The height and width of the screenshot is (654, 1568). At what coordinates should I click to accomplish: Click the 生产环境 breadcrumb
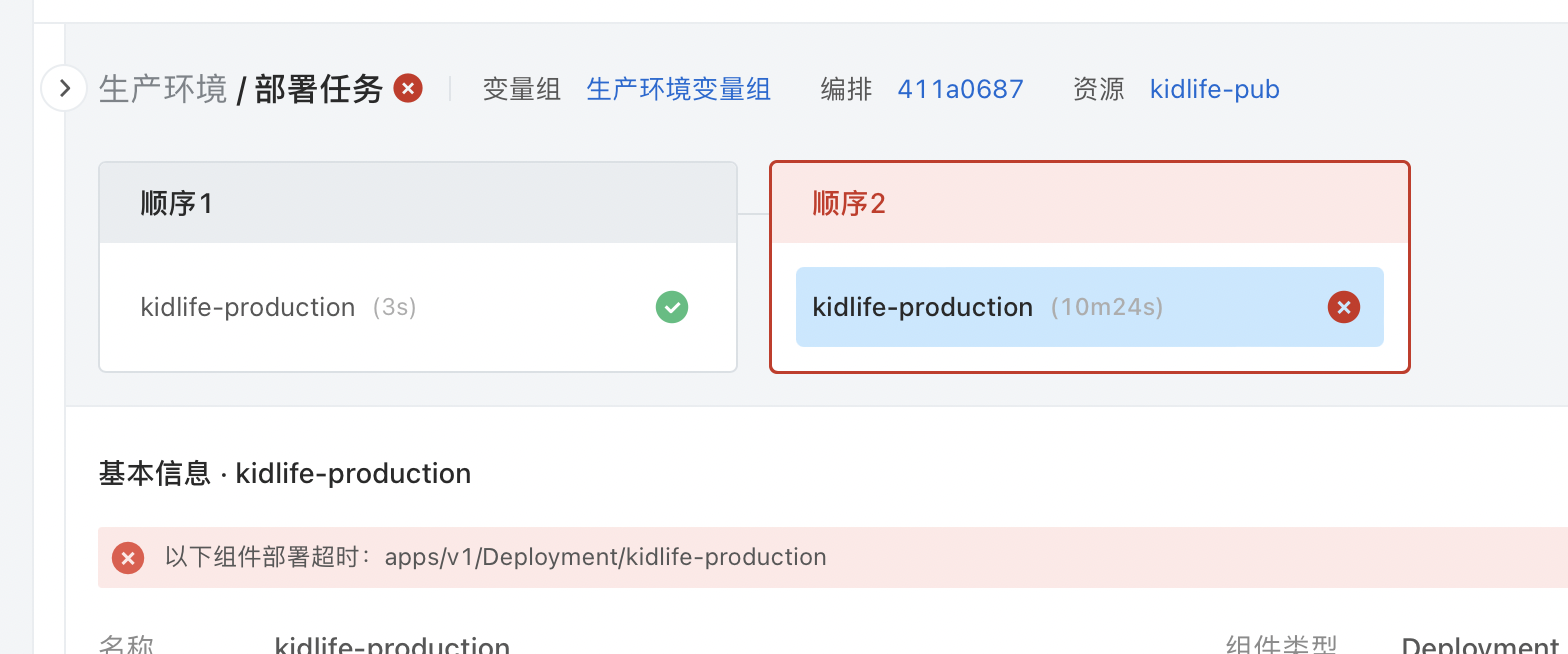[163, 90]
